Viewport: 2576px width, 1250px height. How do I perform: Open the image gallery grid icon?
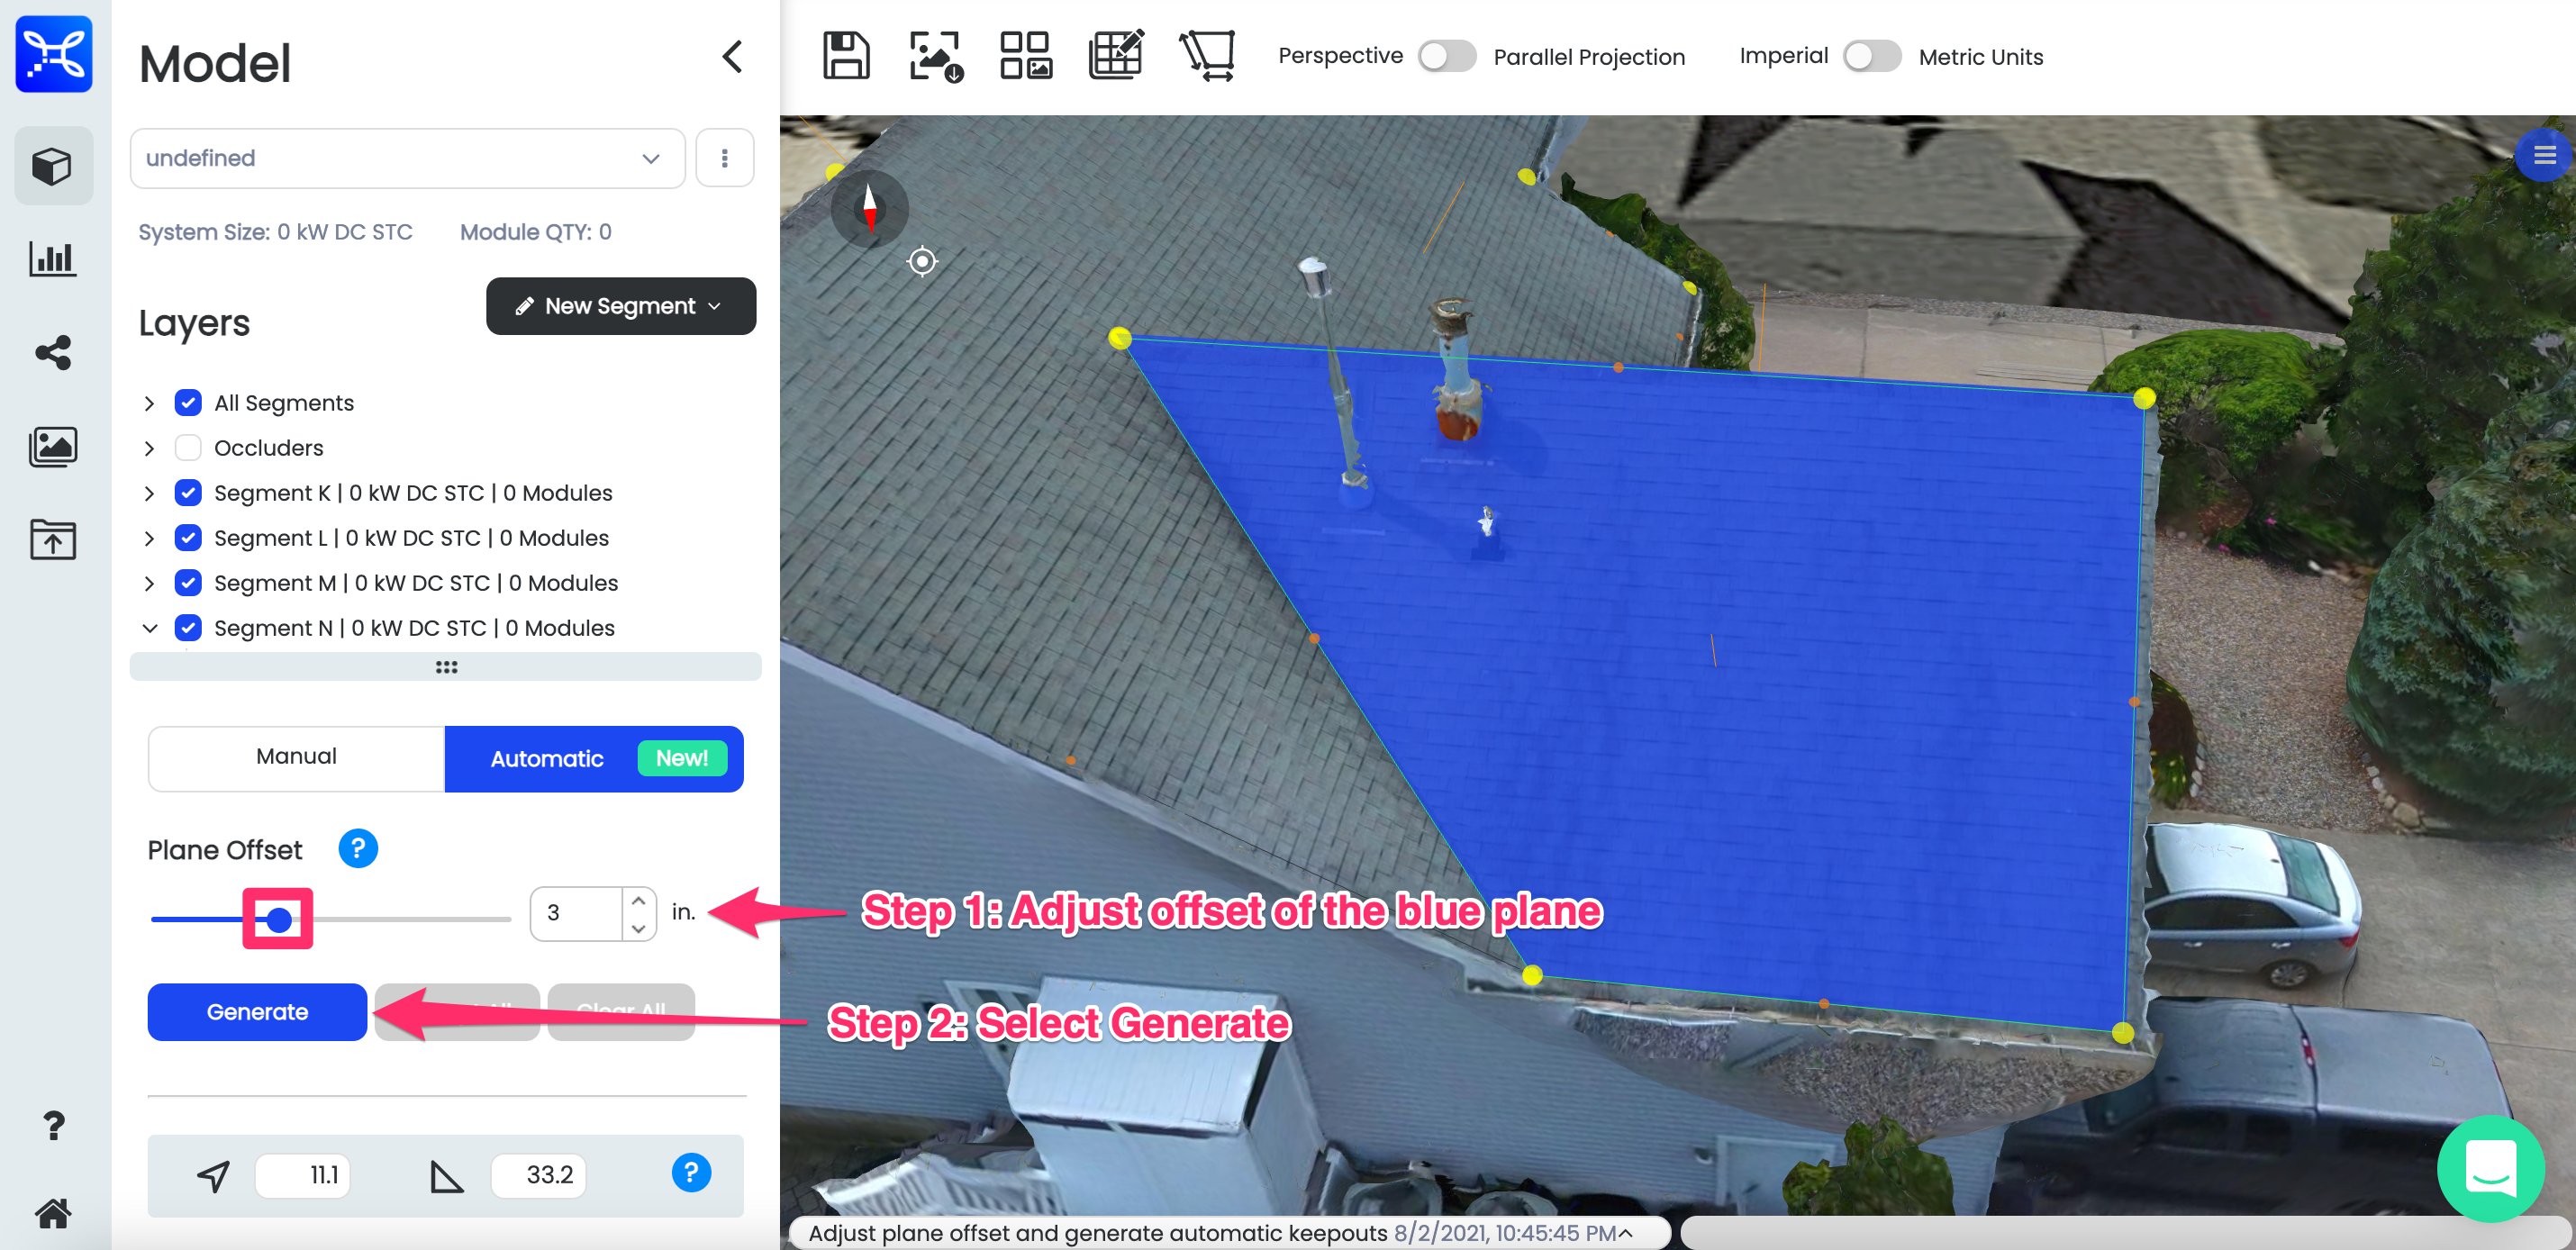tap(1025, 55)
